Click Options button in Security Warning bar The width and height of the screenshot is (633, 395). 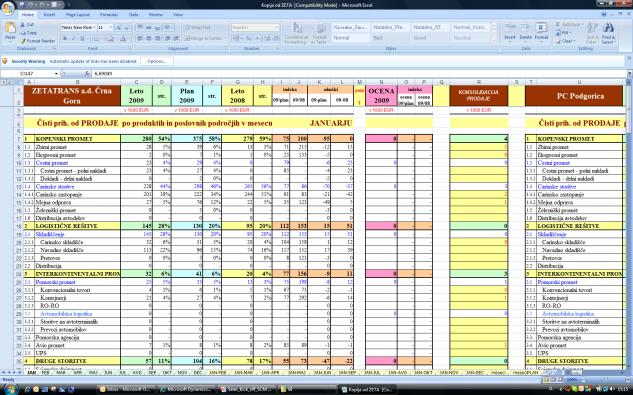coord(157,61)
